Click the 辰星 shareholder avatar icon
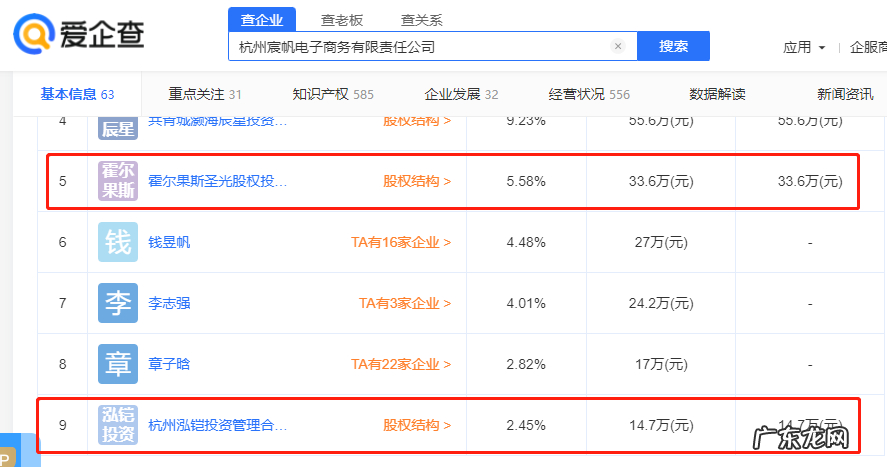 click(x=118, y=128)
